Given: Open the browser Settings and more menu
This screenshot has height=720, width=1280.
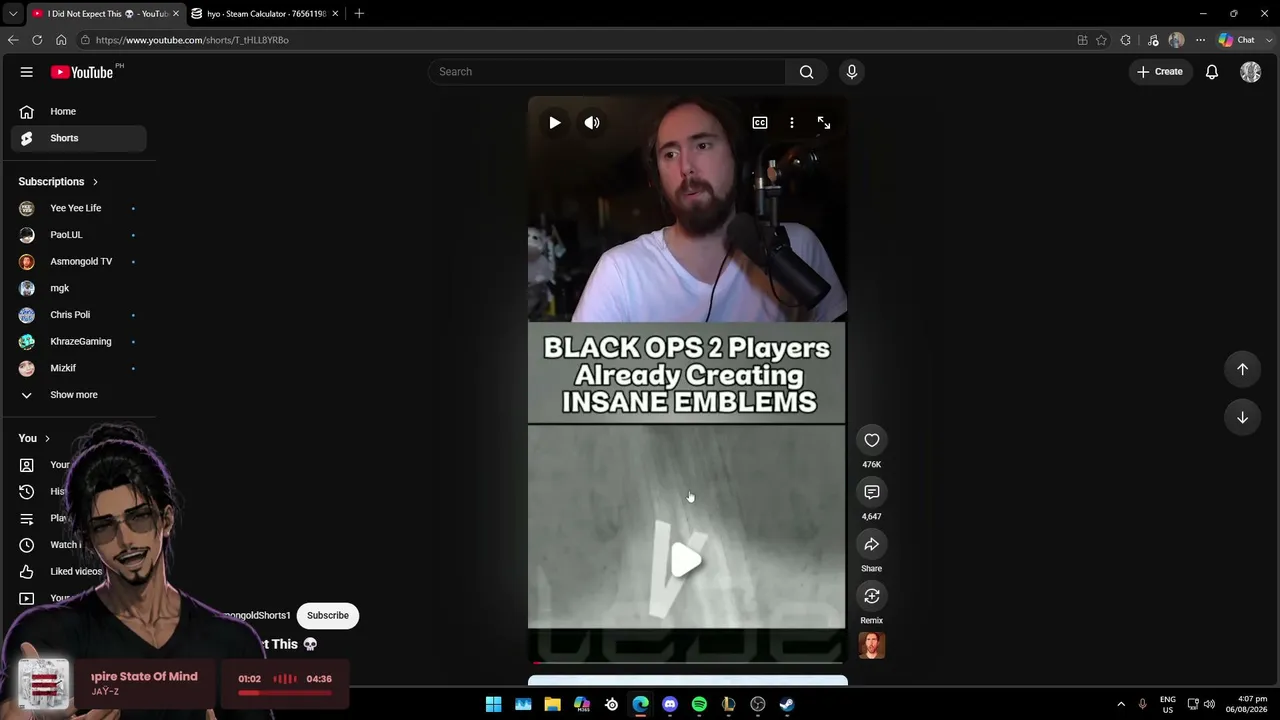Looking at the screenshot, I should [x=1200, y=40].
